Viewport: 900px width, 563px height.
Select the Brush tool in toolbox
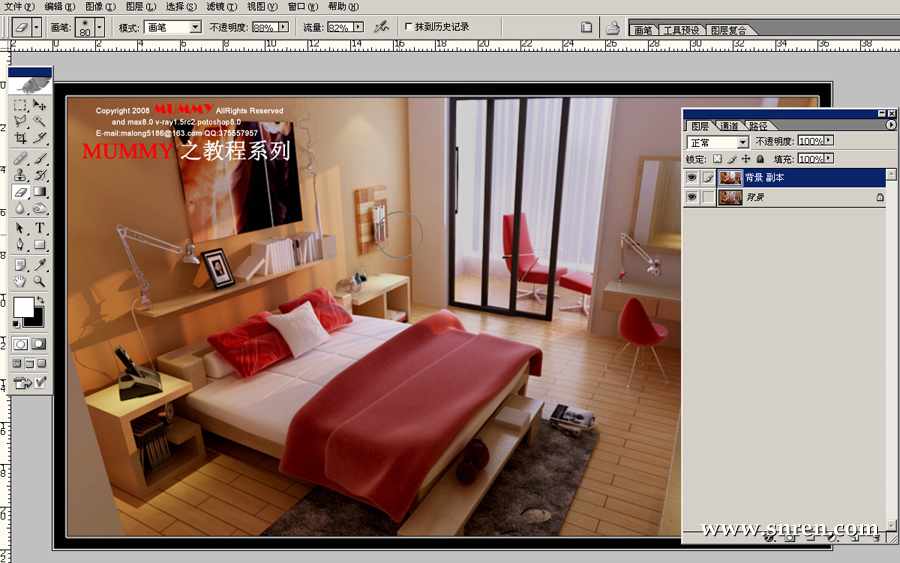click(x=39, y=159)
